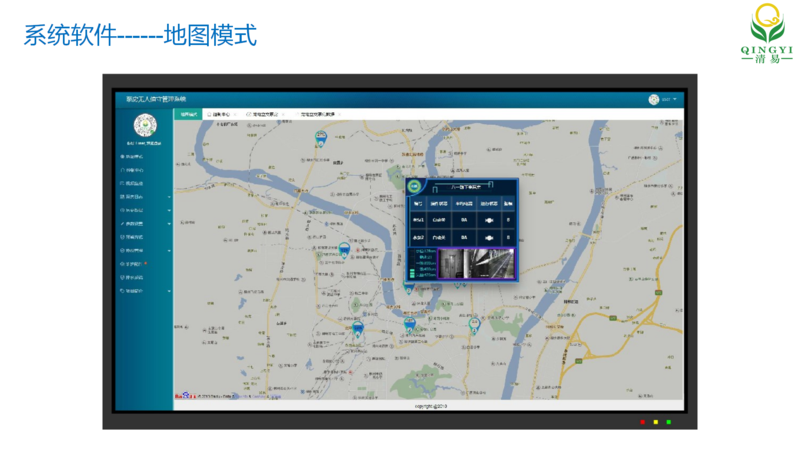The height and width of the screenshot is (450, 800).
Task: Open the sidebar item with the red notification dot
Action: tap(135, 264)
